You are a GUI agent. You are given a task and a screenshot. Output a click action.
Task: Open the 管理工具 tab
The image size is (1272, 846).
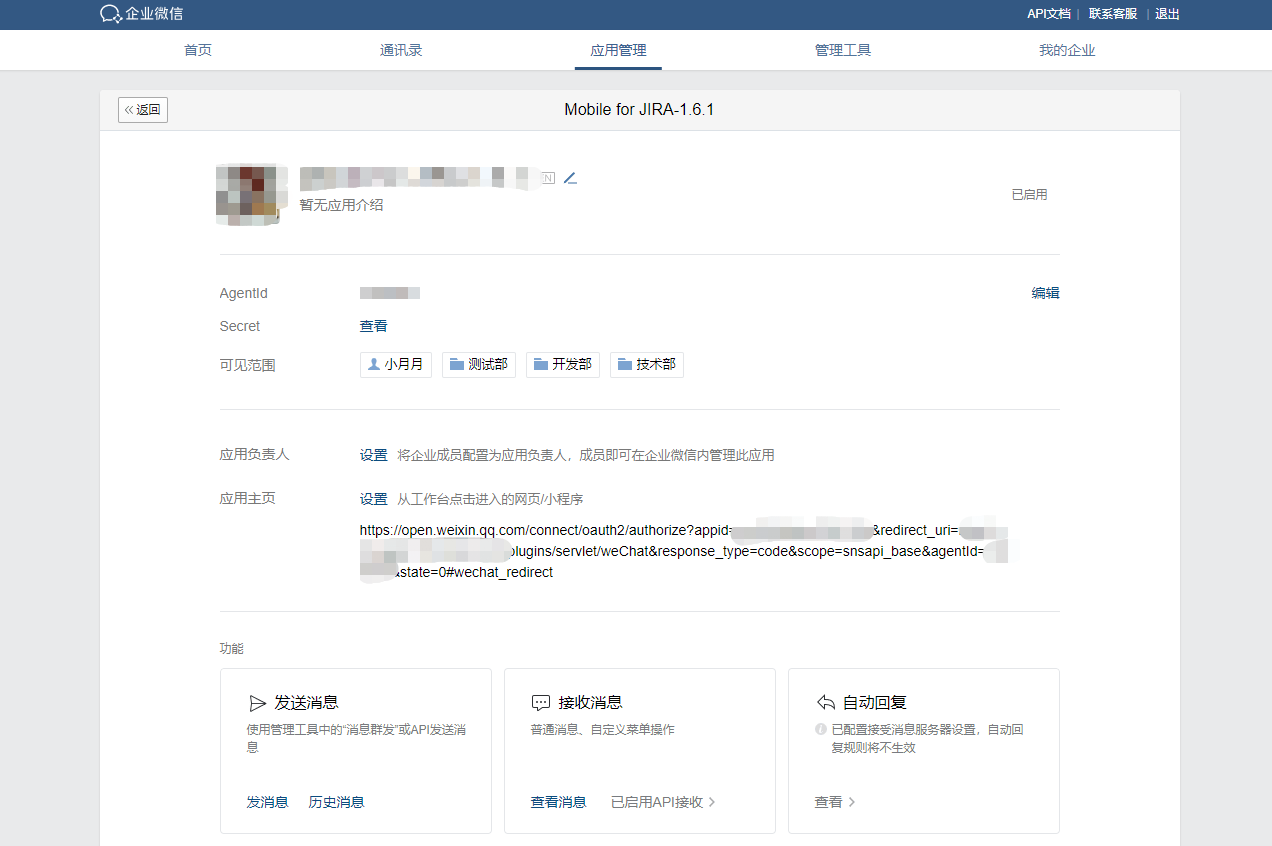pyautogui.click(x=843, y=50)
